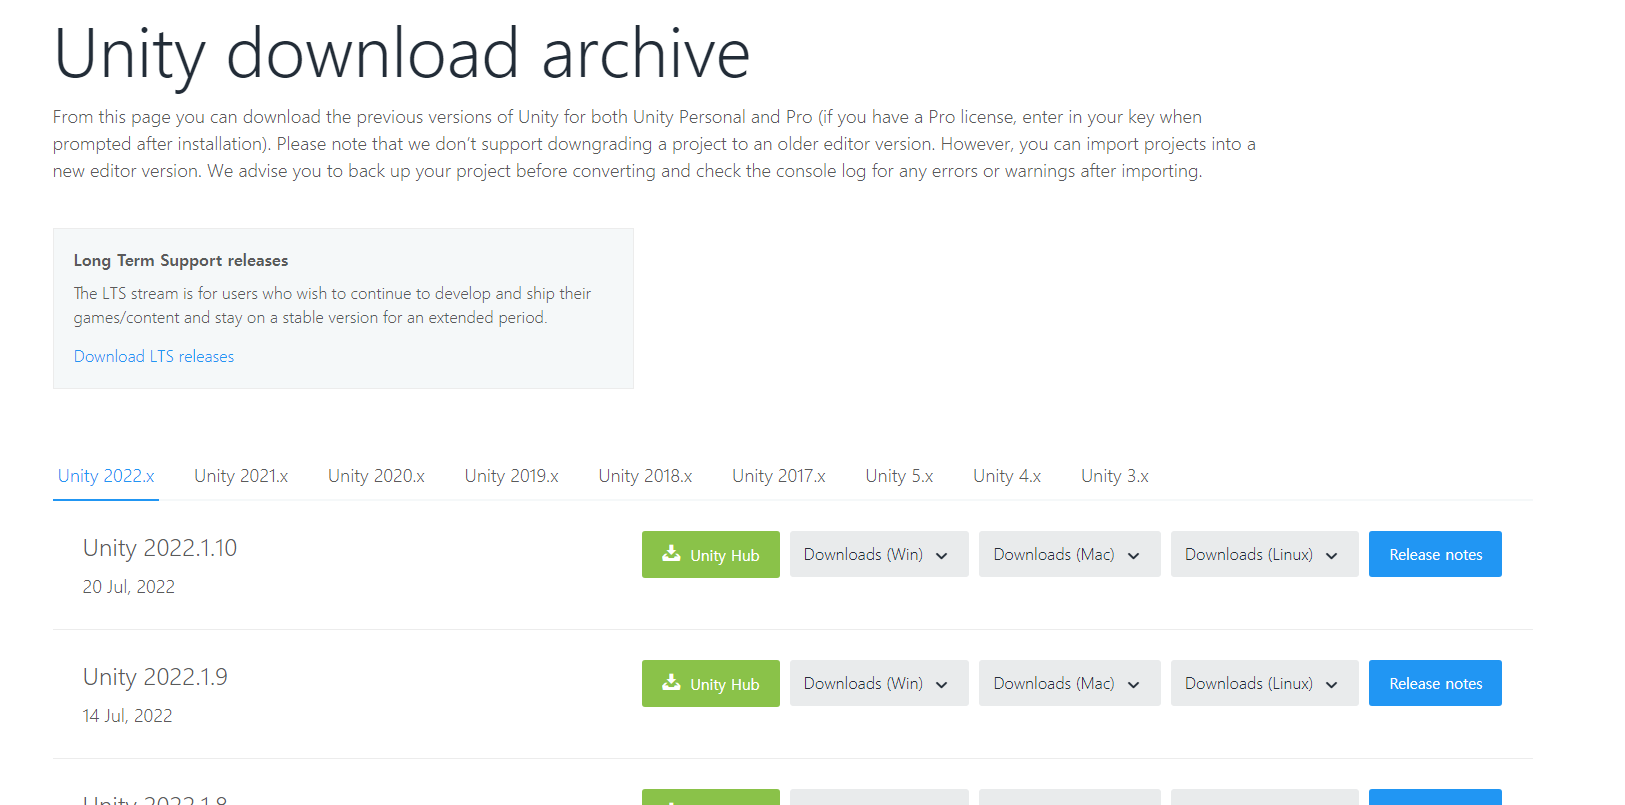Switch to the Unity 2020.x tab
Viewport: 1625px width, 805px height.
[x=376, y=476]
